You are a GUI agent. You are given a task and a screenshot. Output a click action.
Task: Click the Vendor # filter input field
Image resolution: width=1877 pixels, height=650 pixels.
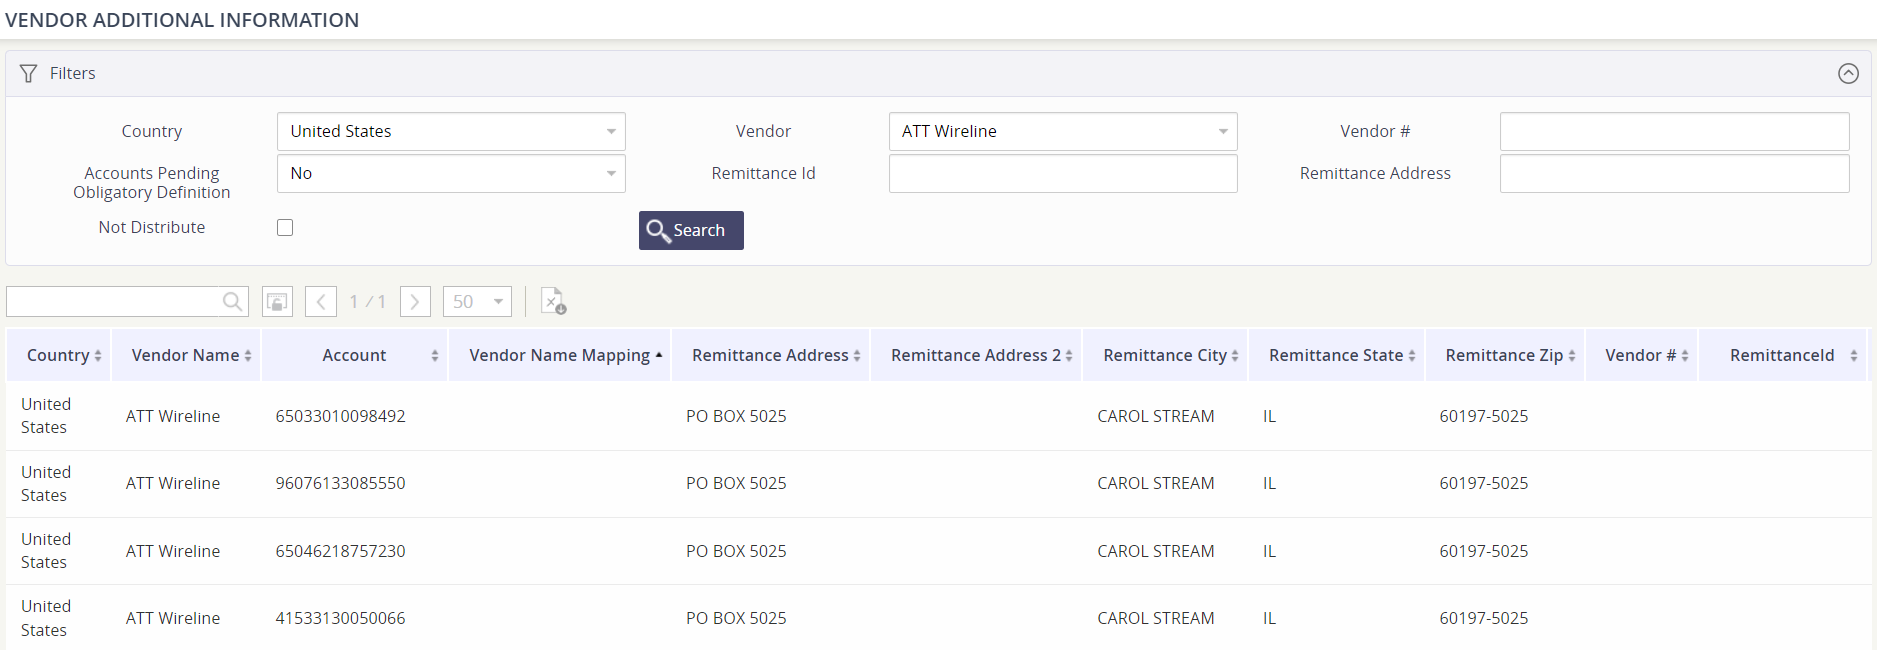point(1674,131)
